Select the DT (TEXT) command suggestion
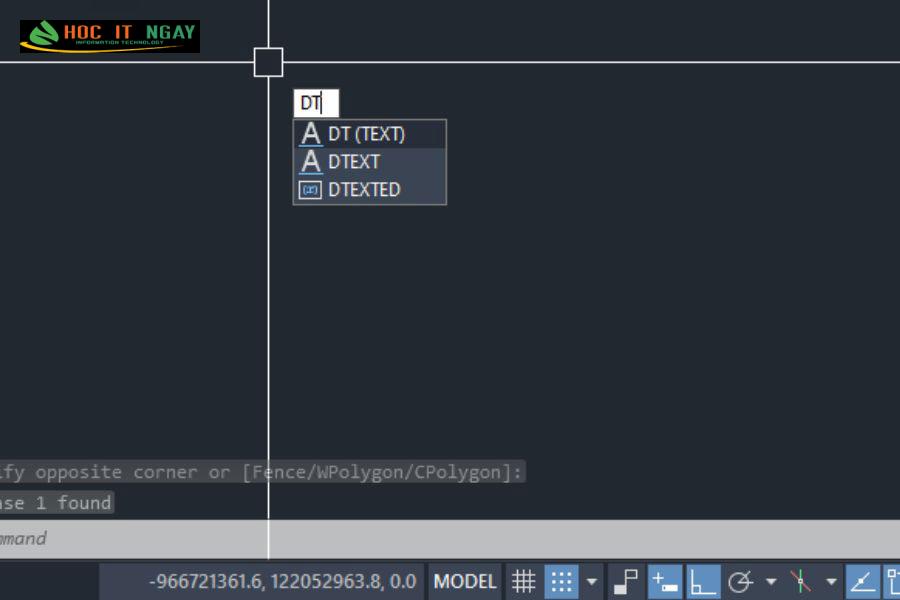This screenshot has height=600, width=900. 370,134
